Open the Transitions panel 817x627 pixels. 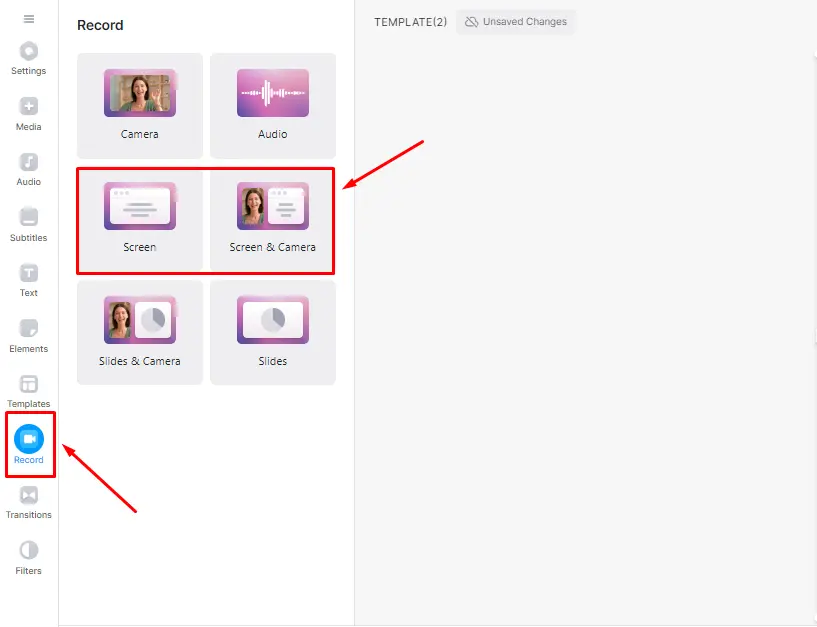point(29,502)
